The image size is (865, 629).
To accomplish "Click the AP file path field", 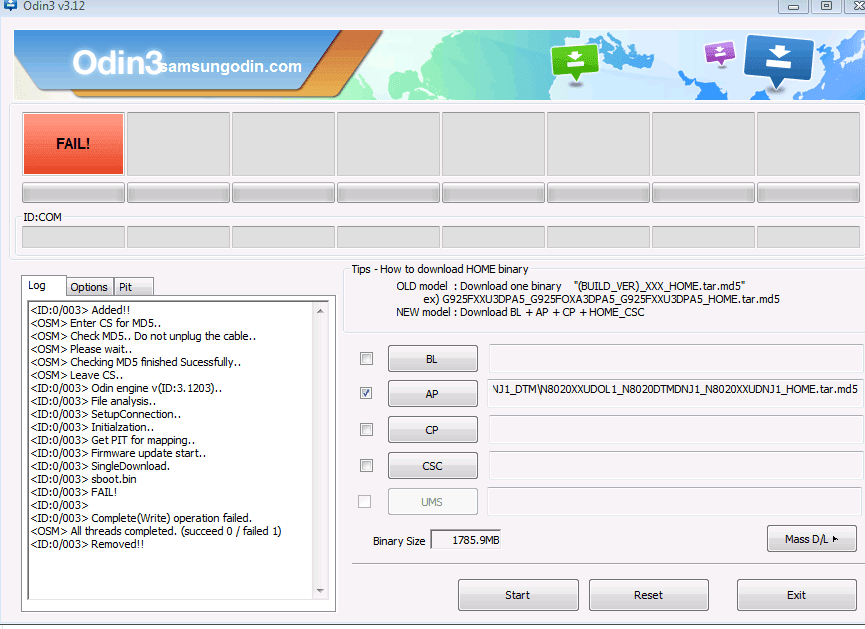I will pyautogui.click(x=675, y=393).
